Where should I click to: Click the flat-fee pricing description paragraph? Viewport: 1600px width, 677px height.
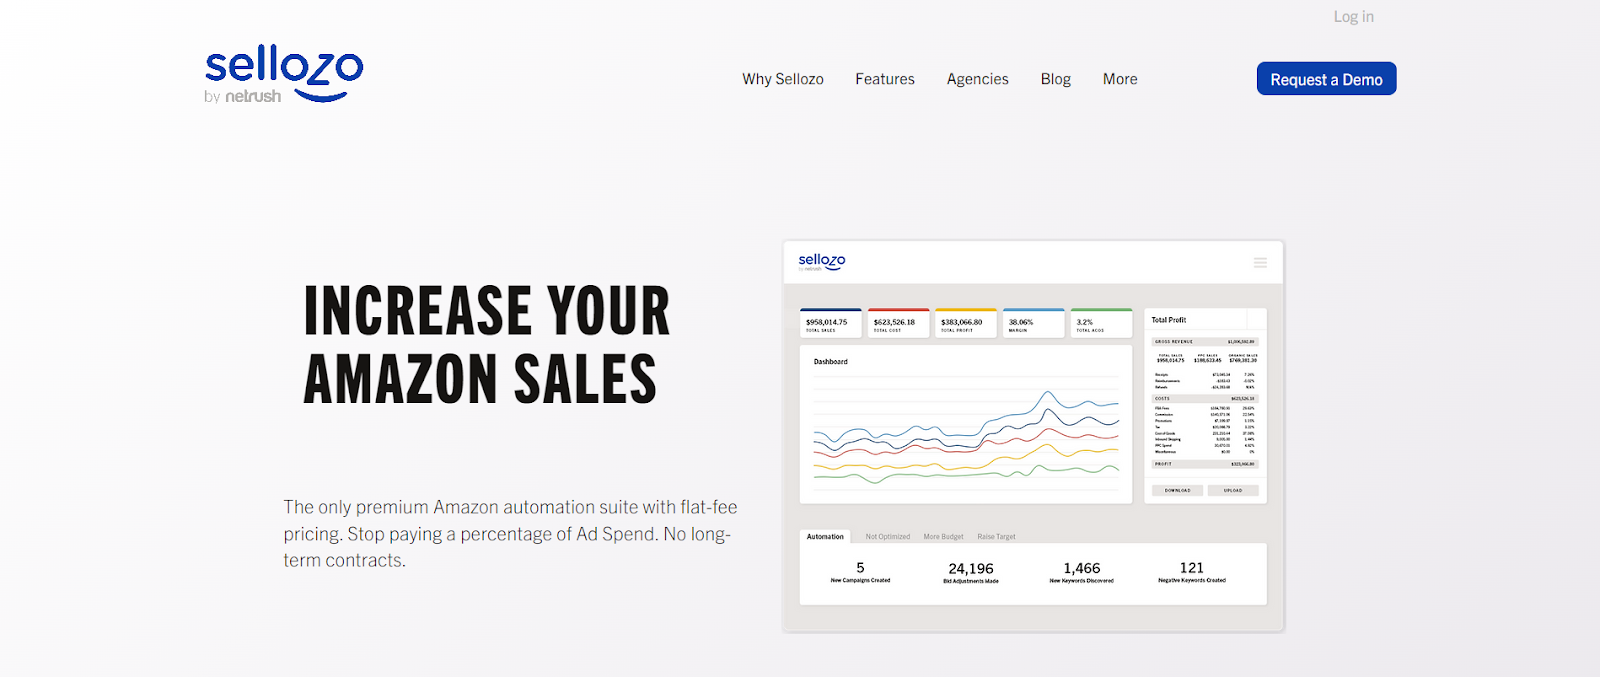pos(510,534)
